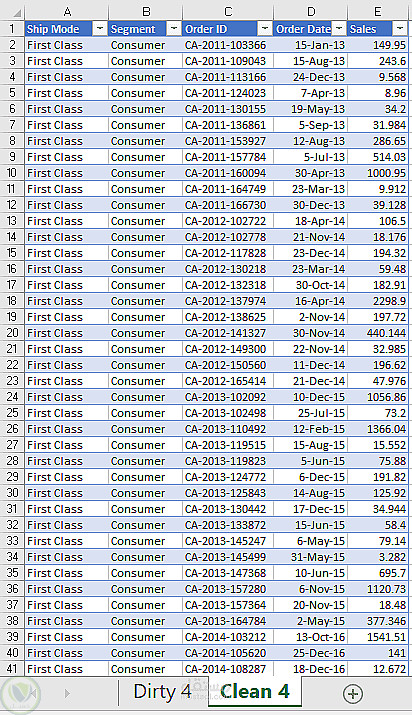Click the next-sheet navigation arrow

[x=67, y=694]
